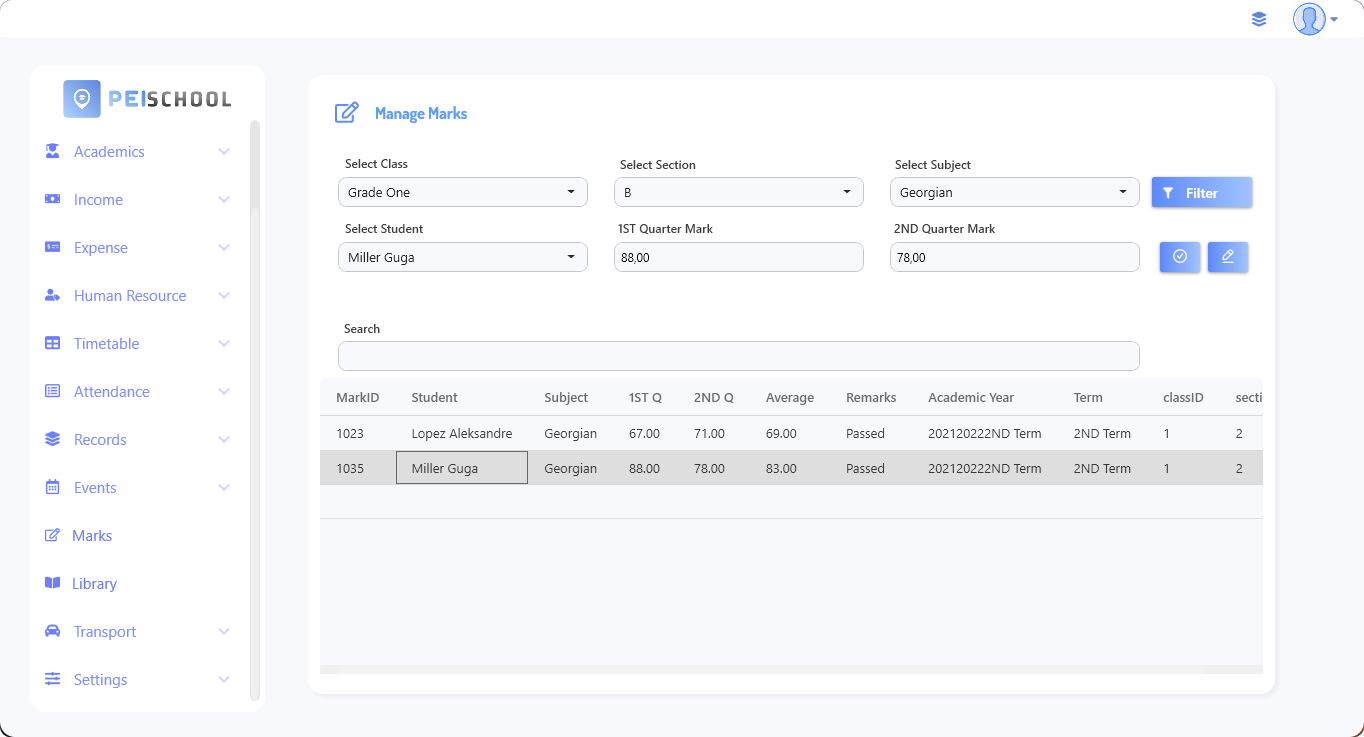
Task: Click the save checkmark icon button
Action: (1180, 257)
